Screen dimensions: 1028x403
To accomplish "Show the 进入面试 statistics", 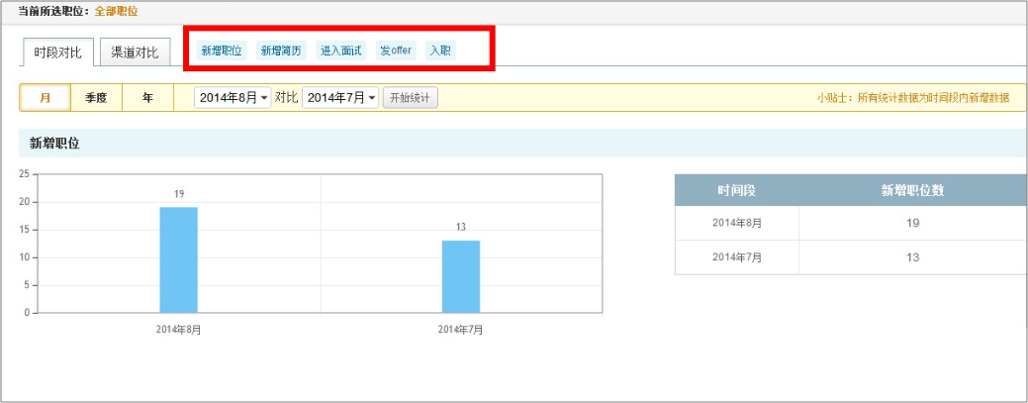I will [x=341, y=50].
